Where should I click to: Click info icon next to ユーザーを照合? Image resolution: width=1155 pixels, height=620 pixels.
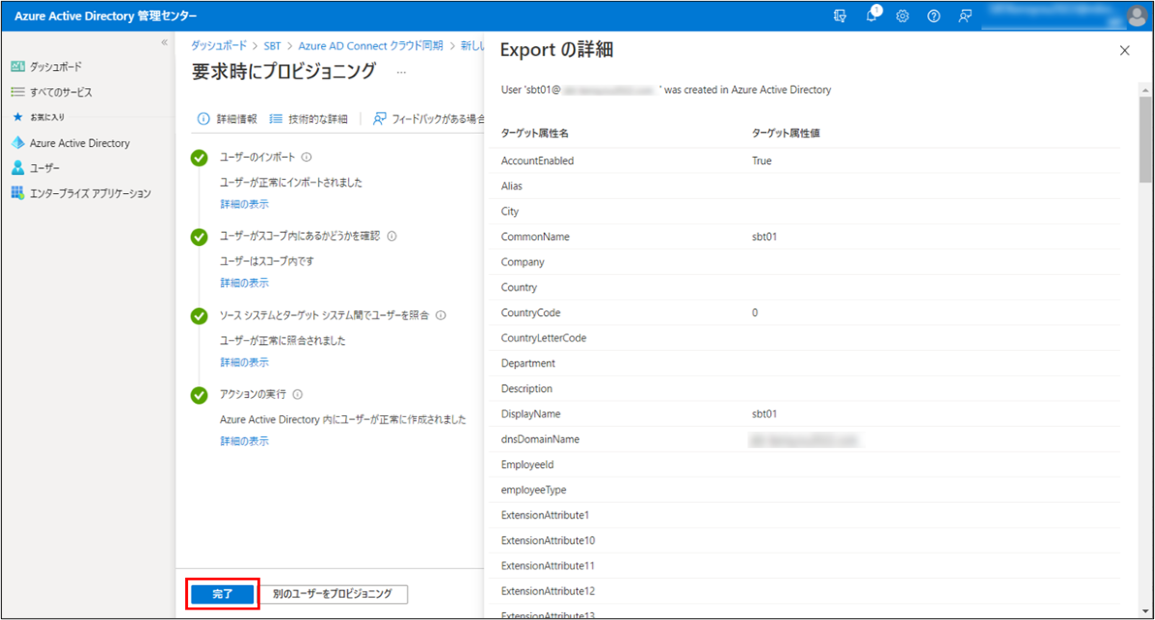coord(440,315)
